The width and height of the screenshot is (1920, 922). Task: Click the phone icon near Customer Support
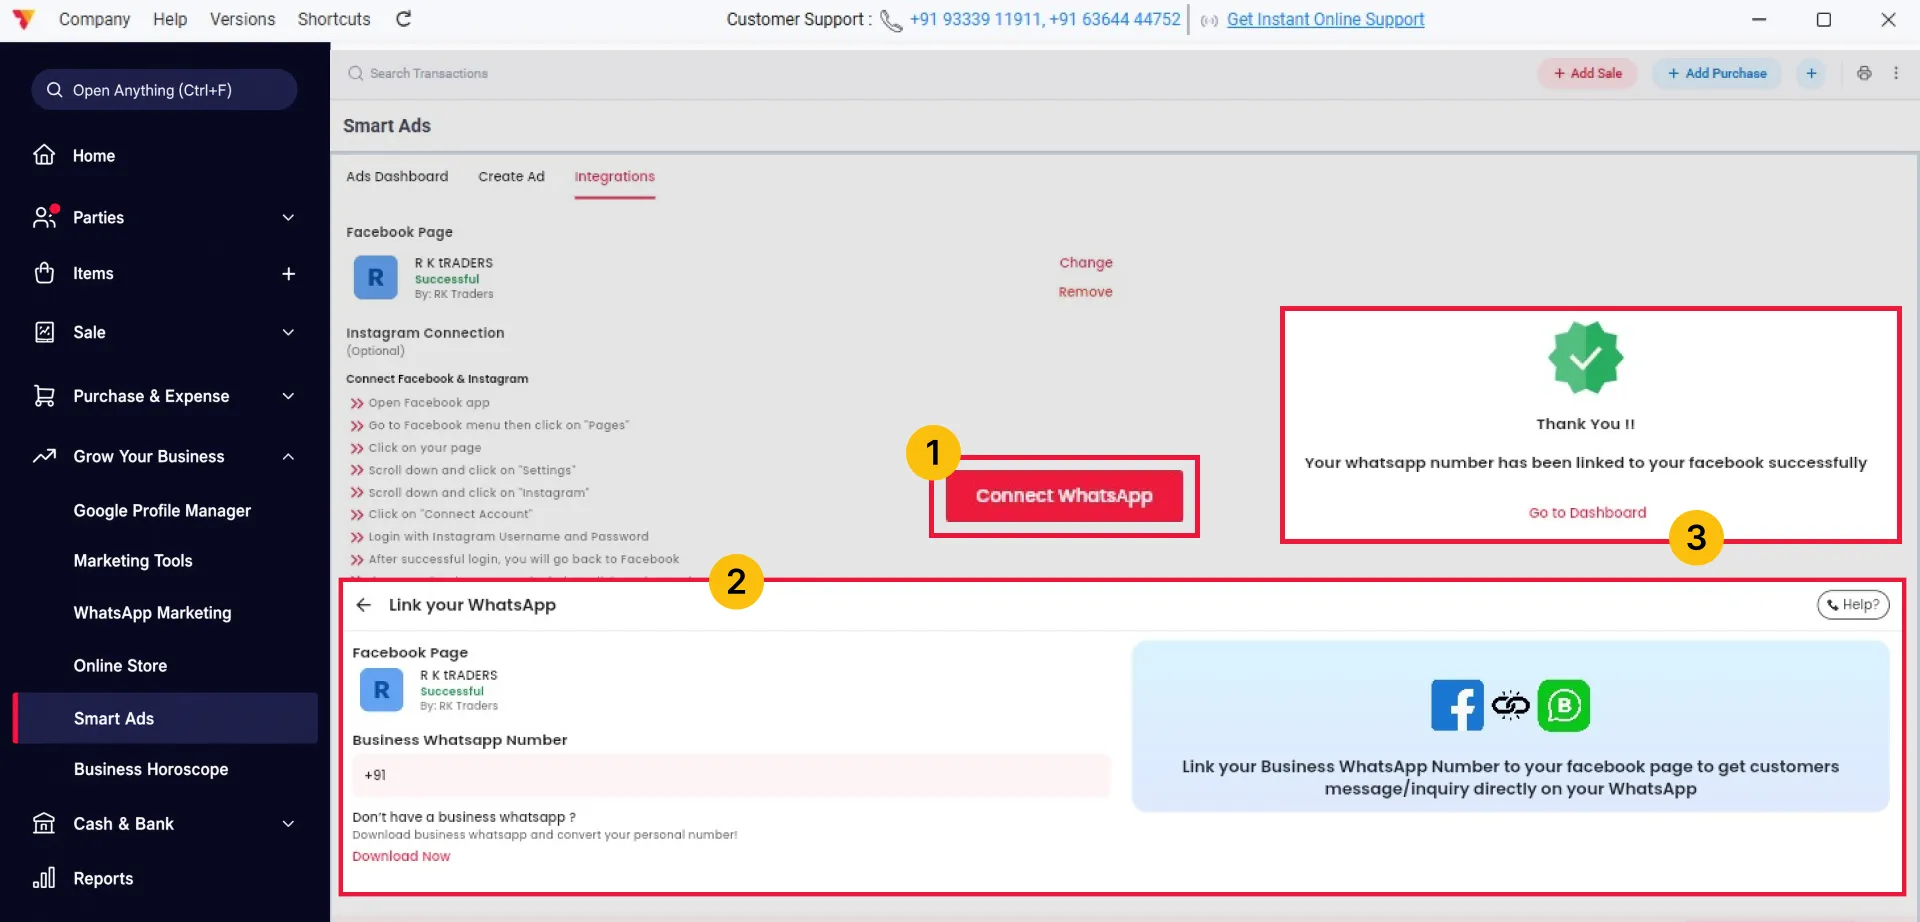click(891, 20)
